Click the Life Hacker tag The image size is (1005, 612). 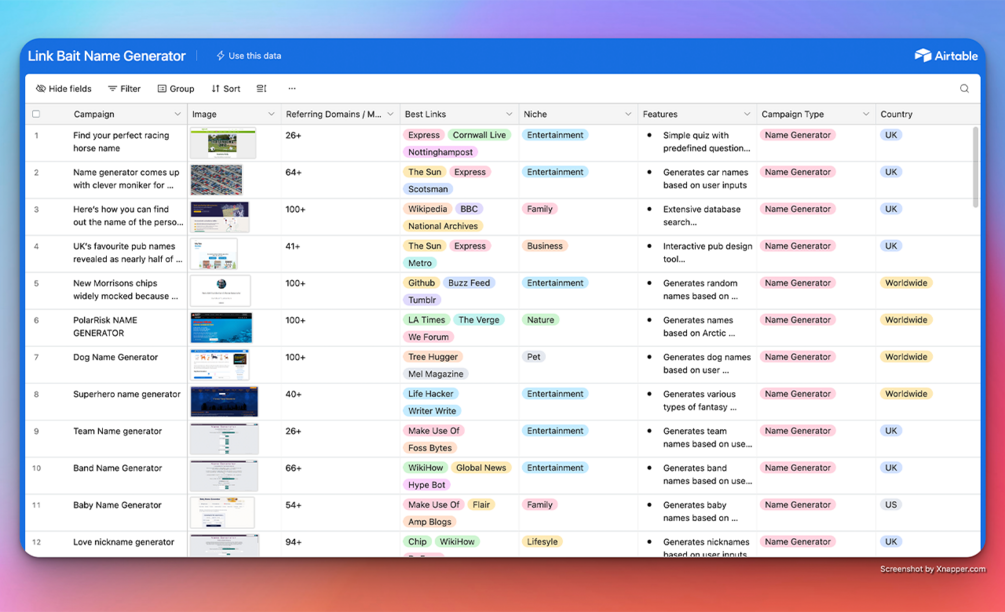tap(431, 394)
